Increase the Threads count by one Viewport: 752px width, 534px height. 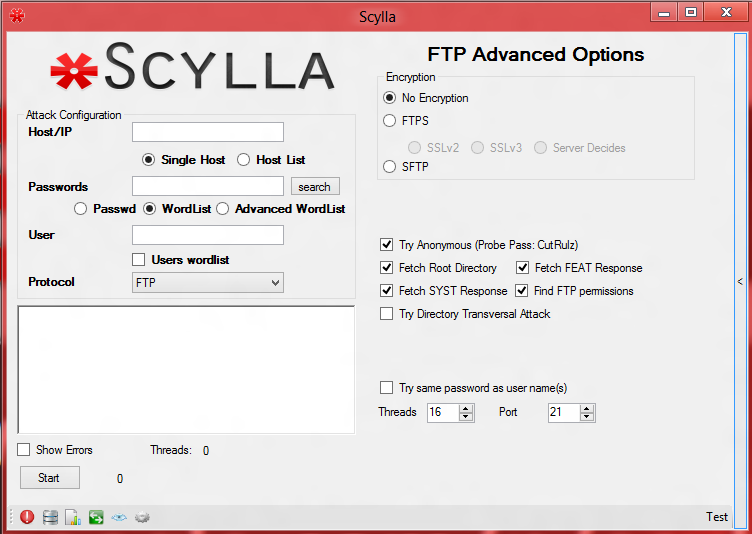466,408
